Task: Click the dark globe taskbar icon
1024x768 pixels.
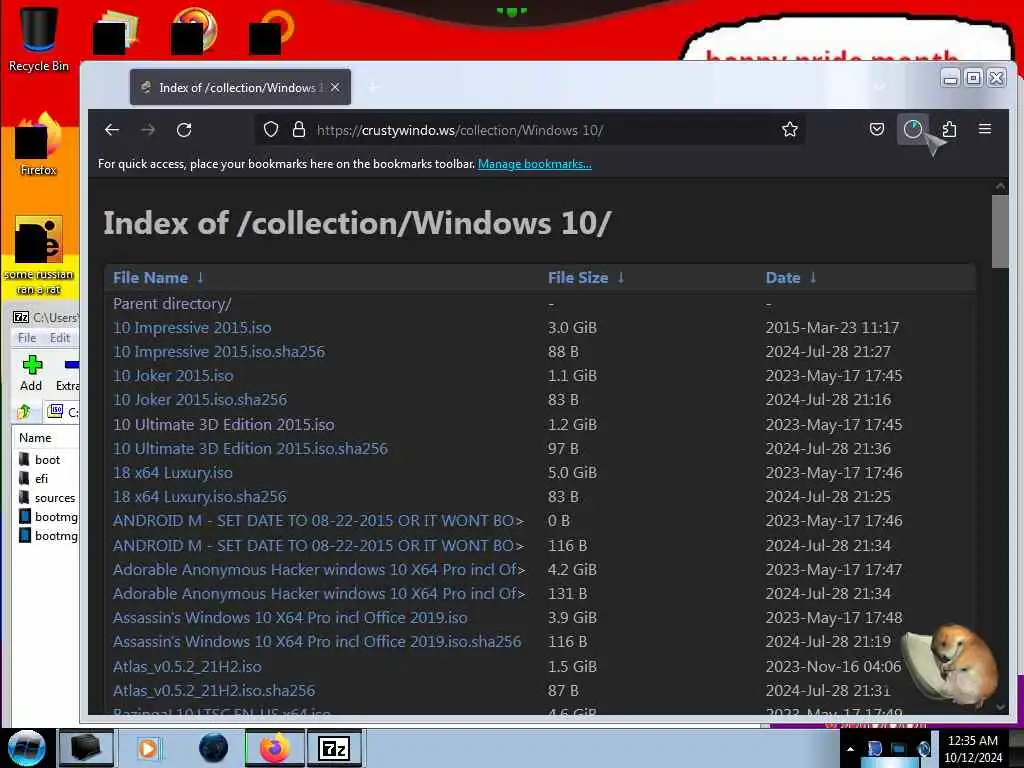Action: click(214, 748)
